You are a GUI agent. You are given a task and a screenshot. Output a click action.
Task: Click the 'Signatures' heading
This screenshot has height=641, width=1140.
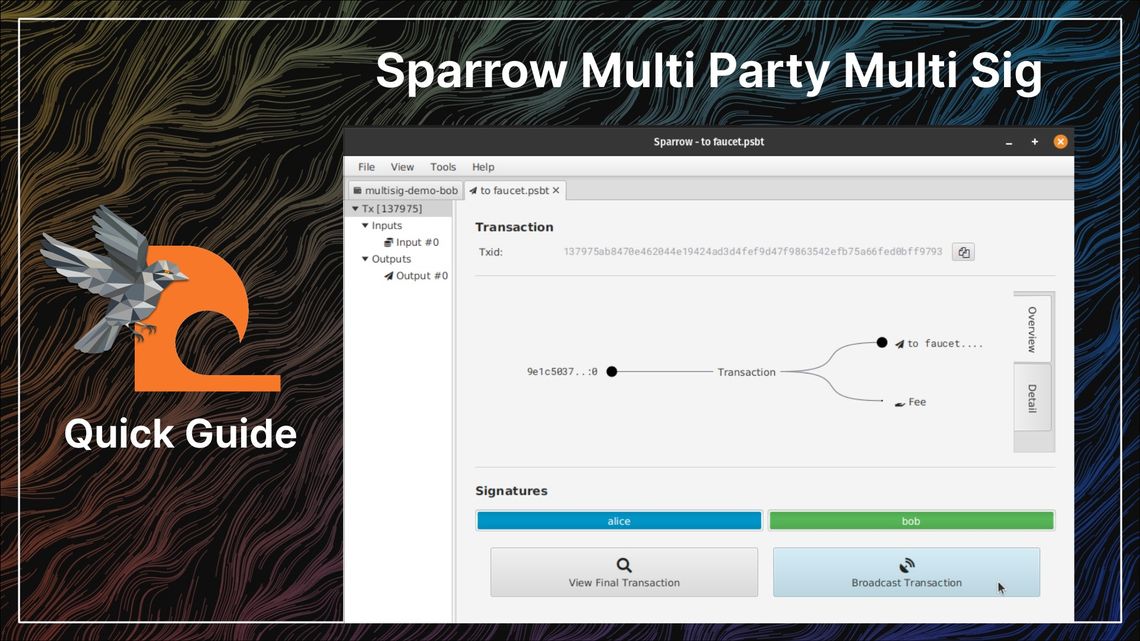click(511, 491)
